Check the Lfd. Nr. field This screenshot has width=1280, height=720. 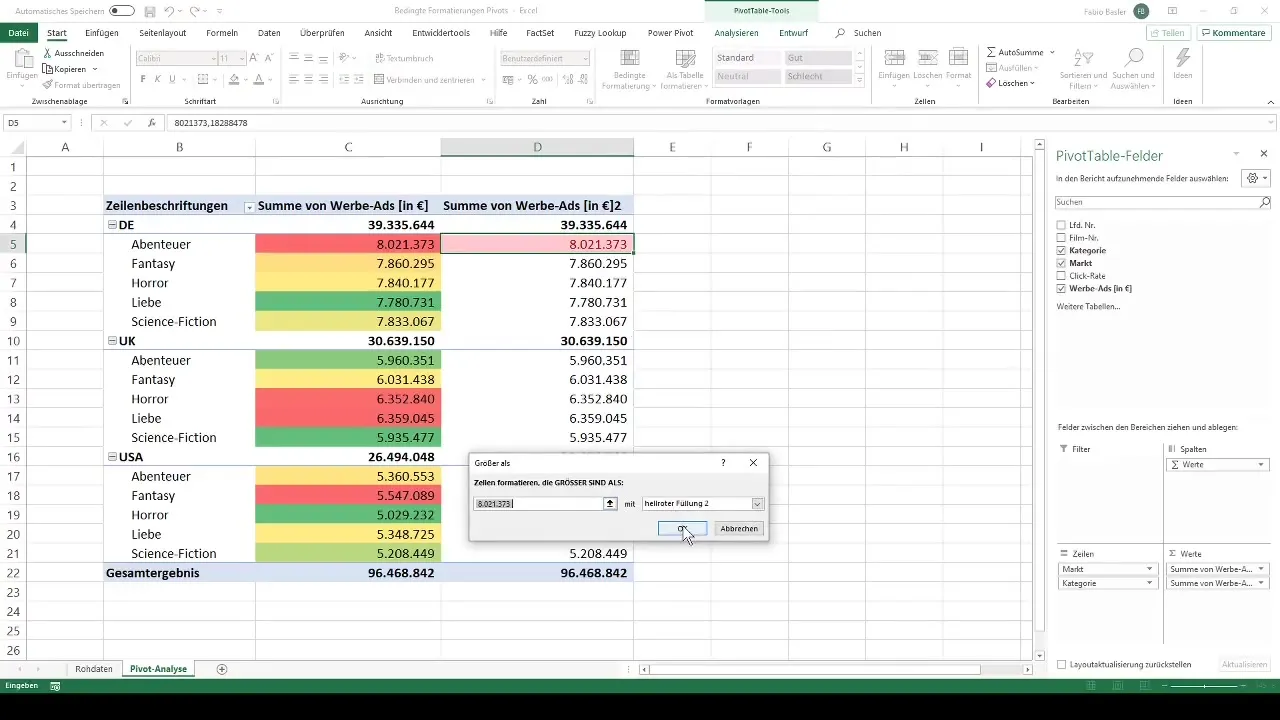pyautogui.click(x=1061, y=225)
